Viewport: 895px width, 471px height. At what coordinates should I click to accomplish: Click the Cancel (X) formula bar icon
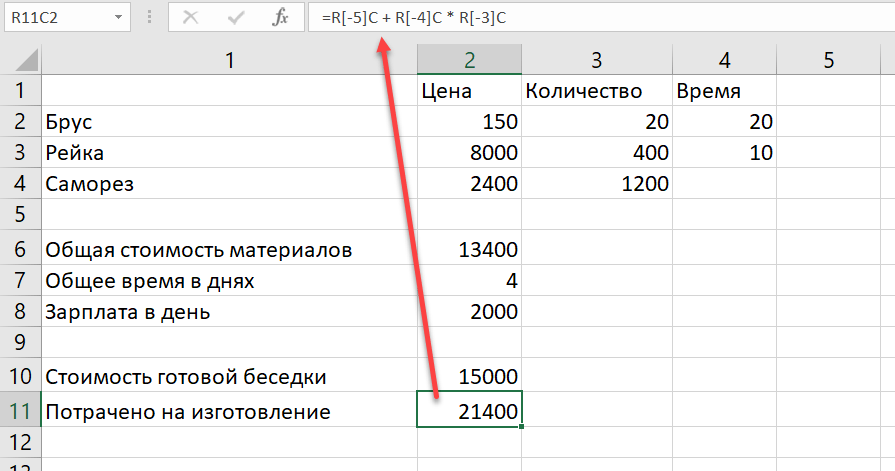coord(191,17)
